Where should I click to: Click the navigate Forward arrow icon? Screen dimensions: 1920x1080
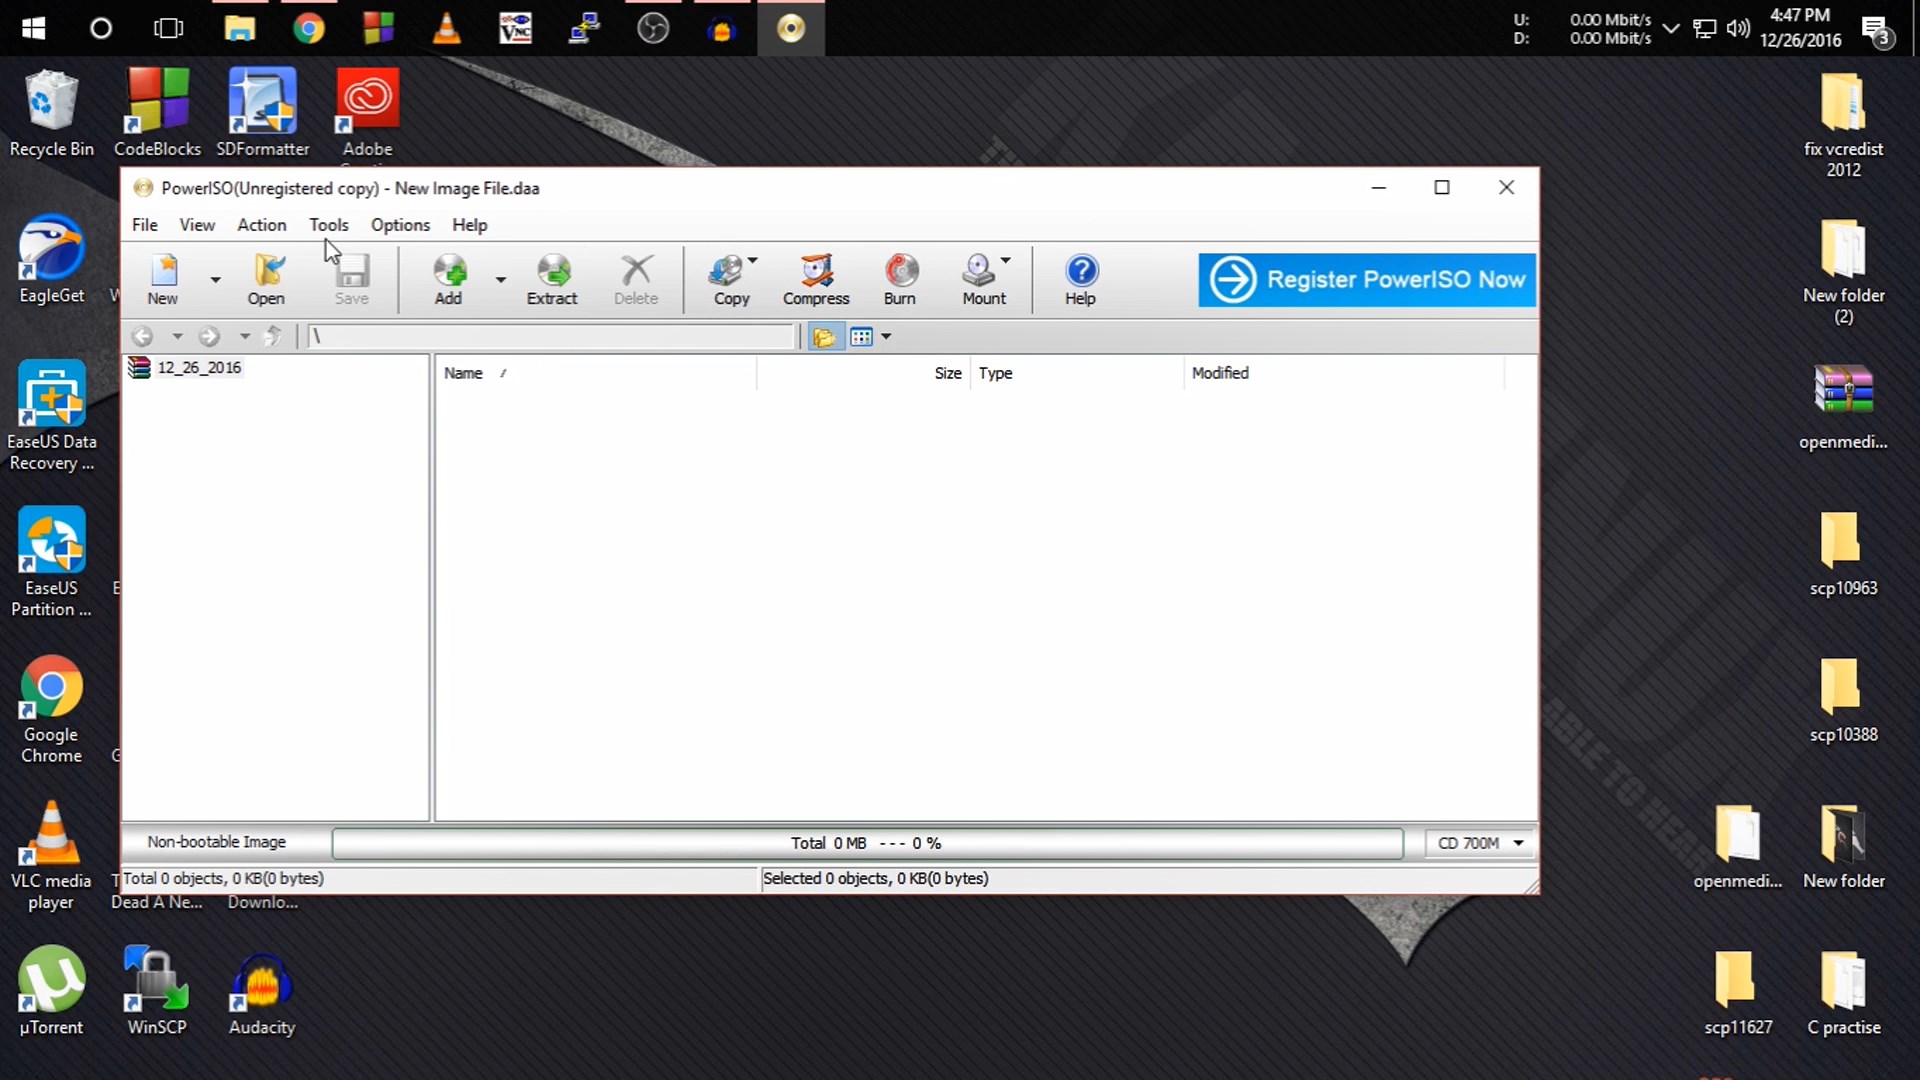pyautogui.click(x=209, y=337)
